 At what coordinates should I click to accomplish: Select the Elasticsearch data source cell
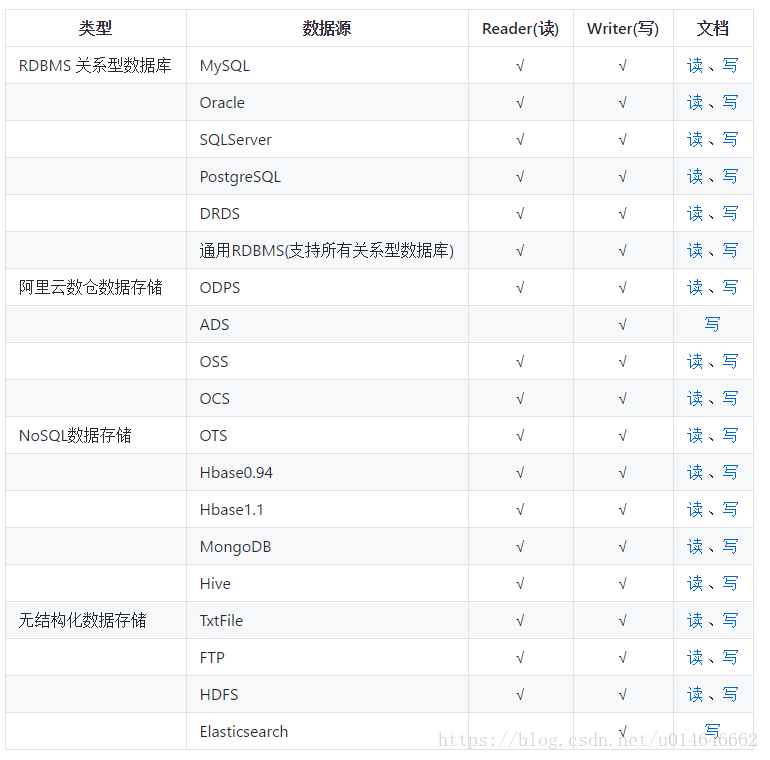[327, 731]
